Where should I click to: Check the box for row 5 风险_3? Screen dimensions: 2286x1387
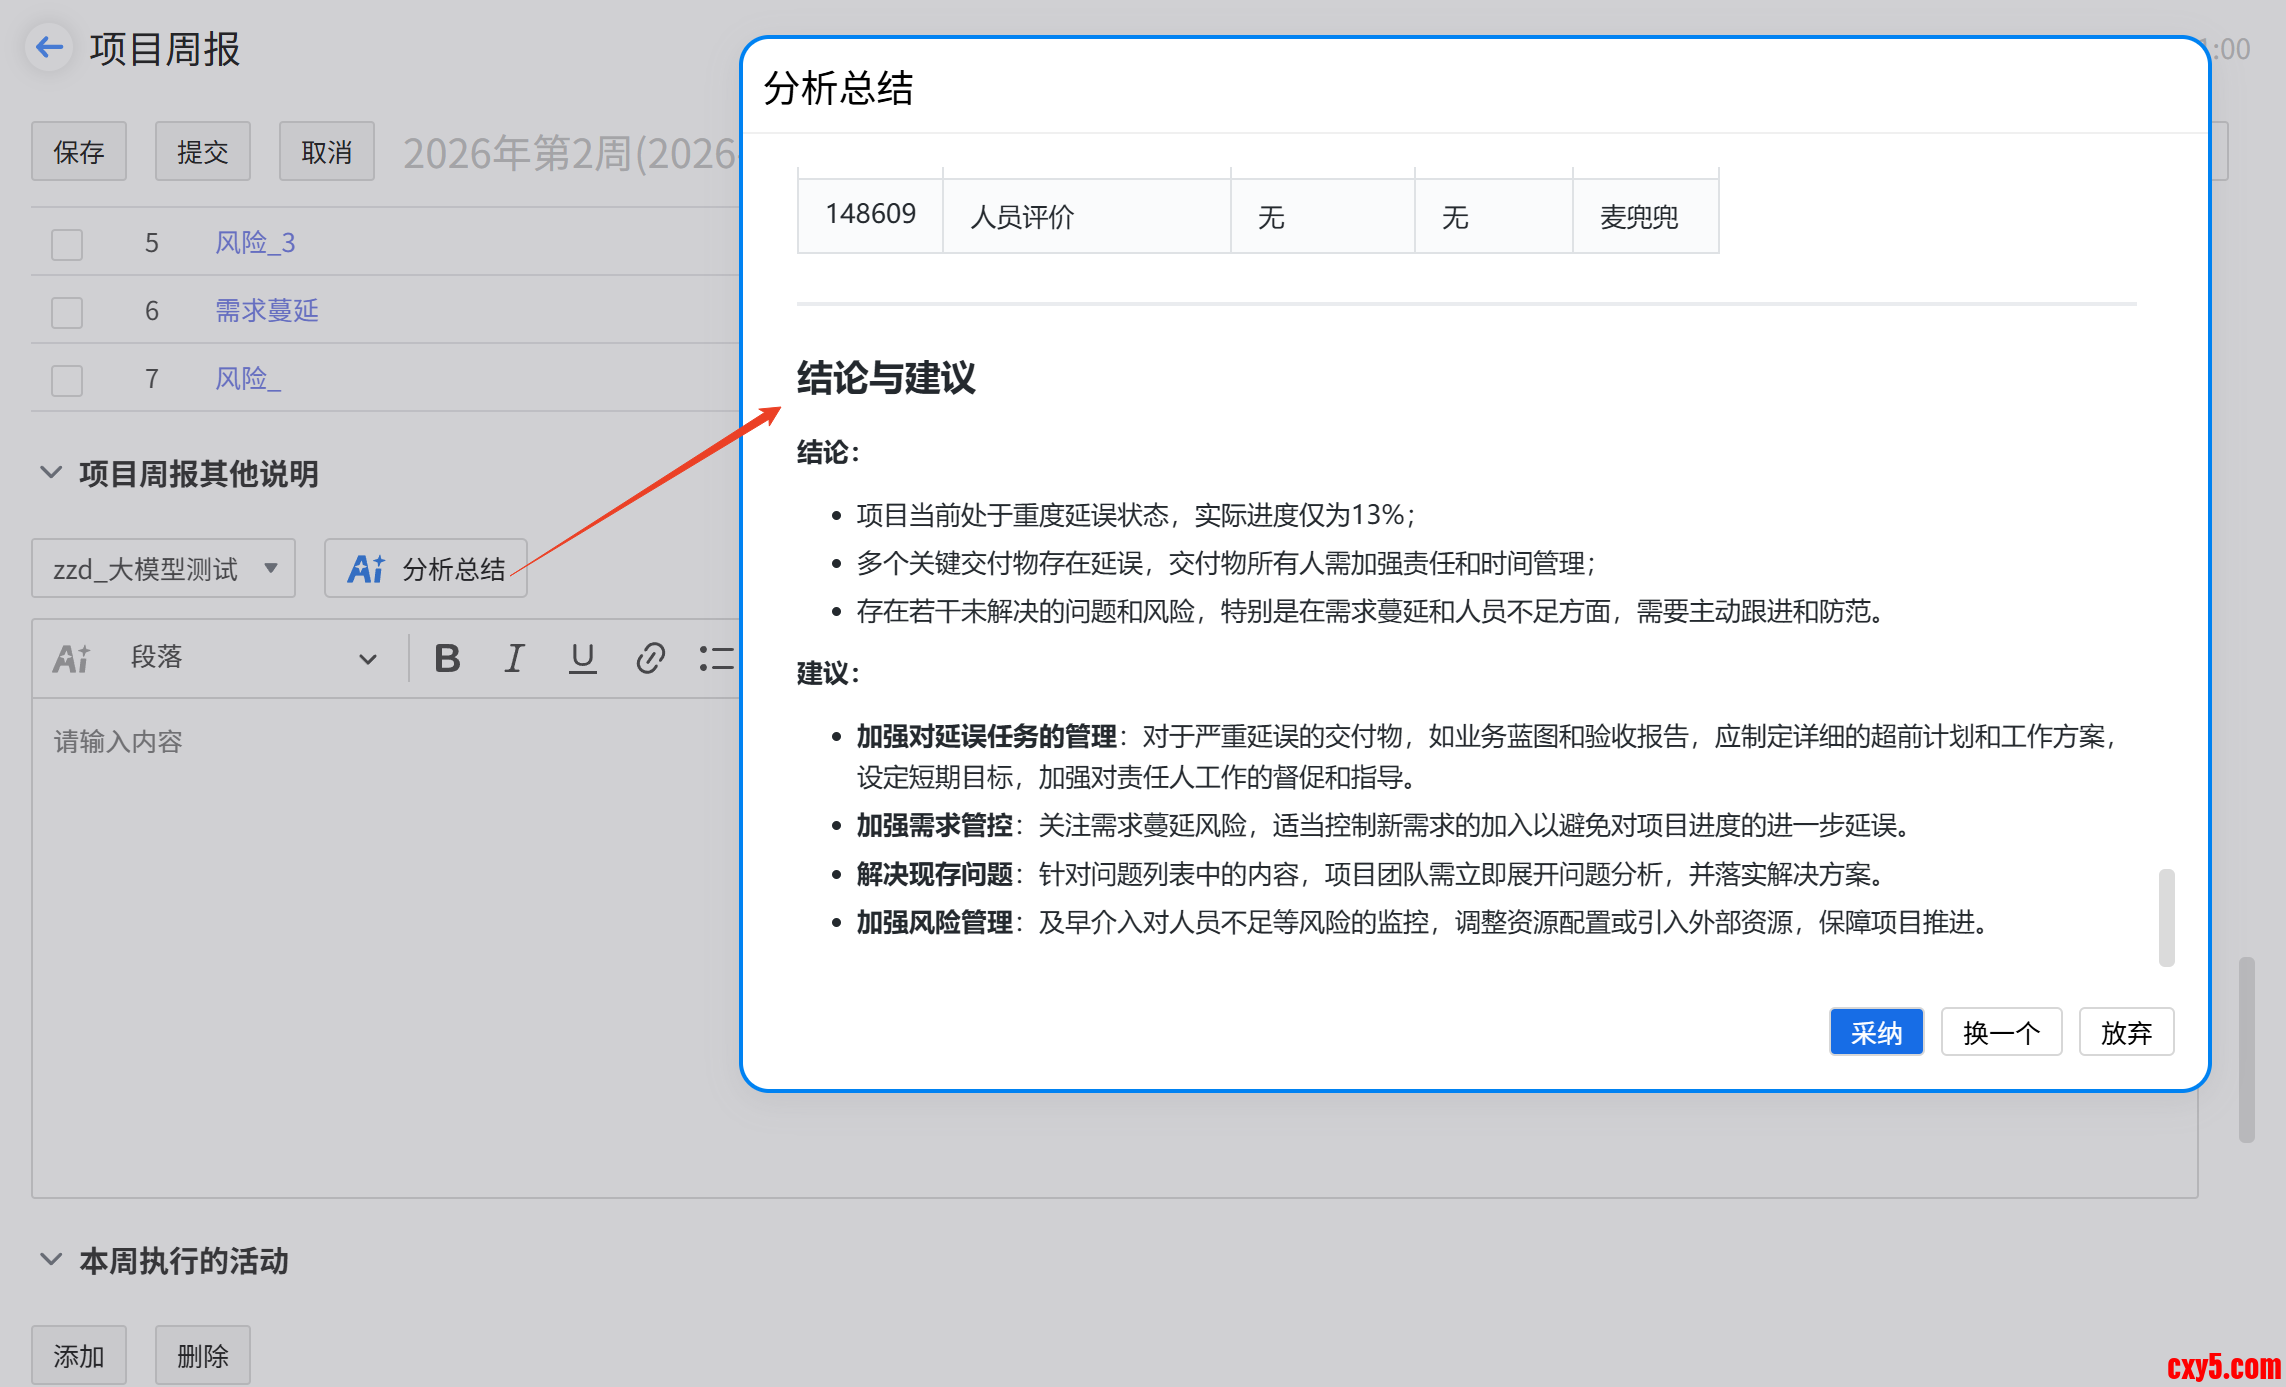(x=67, y=244)
